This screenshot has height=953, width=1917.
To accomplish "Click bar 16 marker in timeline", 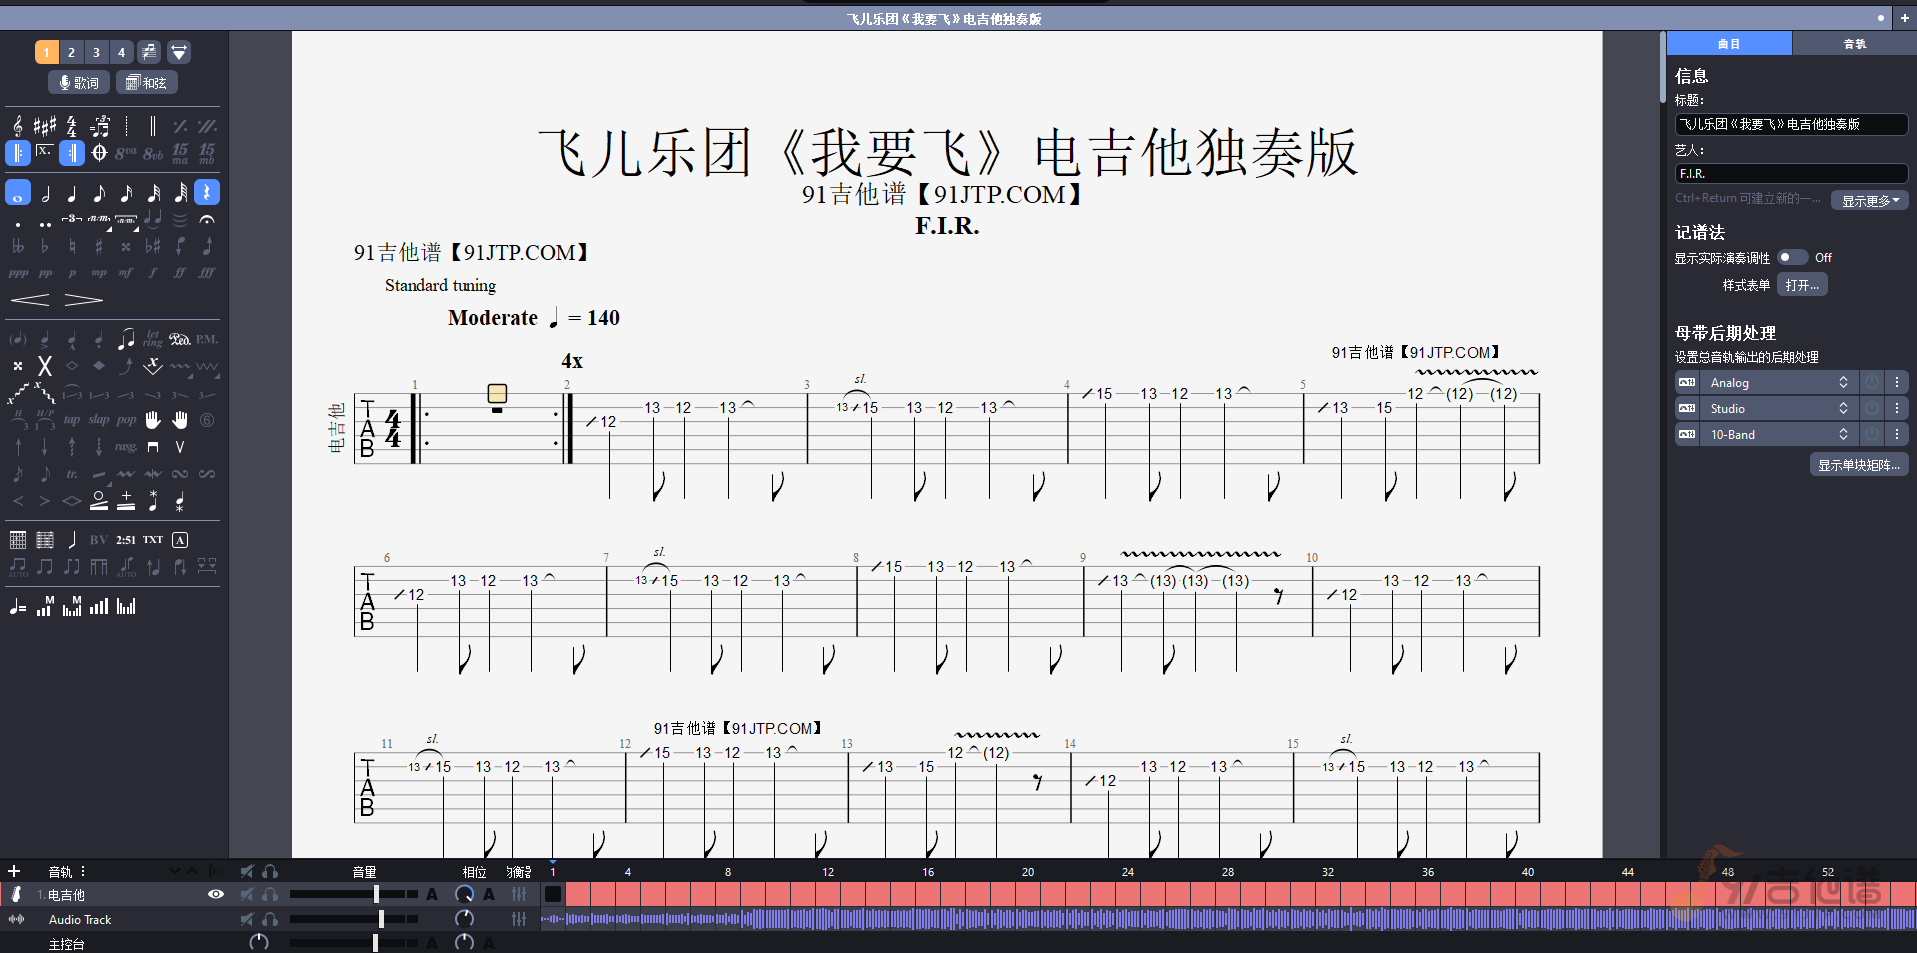I will pyautogui.click(x=928, y=872).
